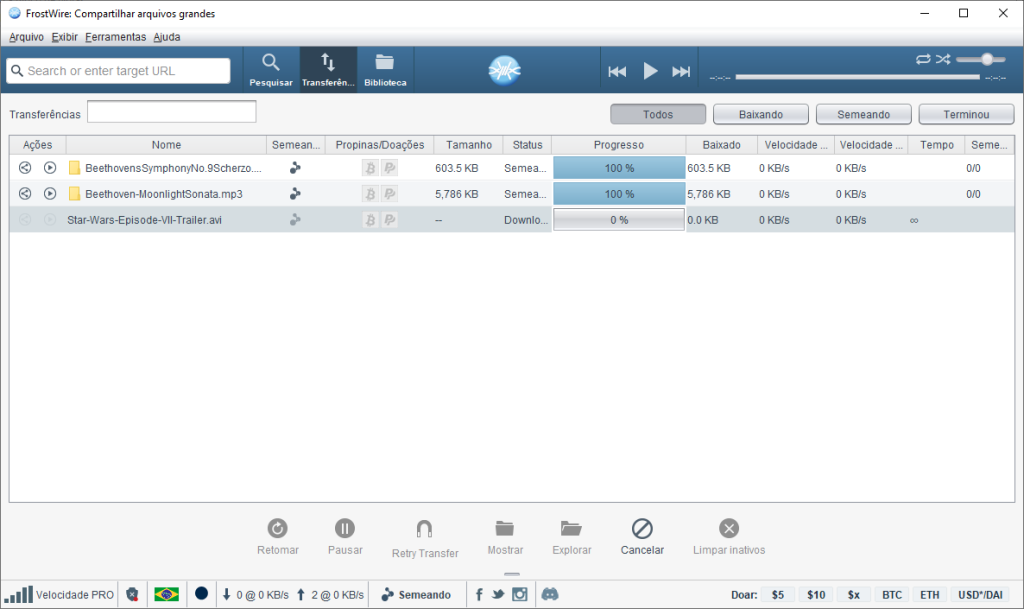1024x609 pixels.
Task: Open the Pesquisar search tab icon
Action: (270, 69)
